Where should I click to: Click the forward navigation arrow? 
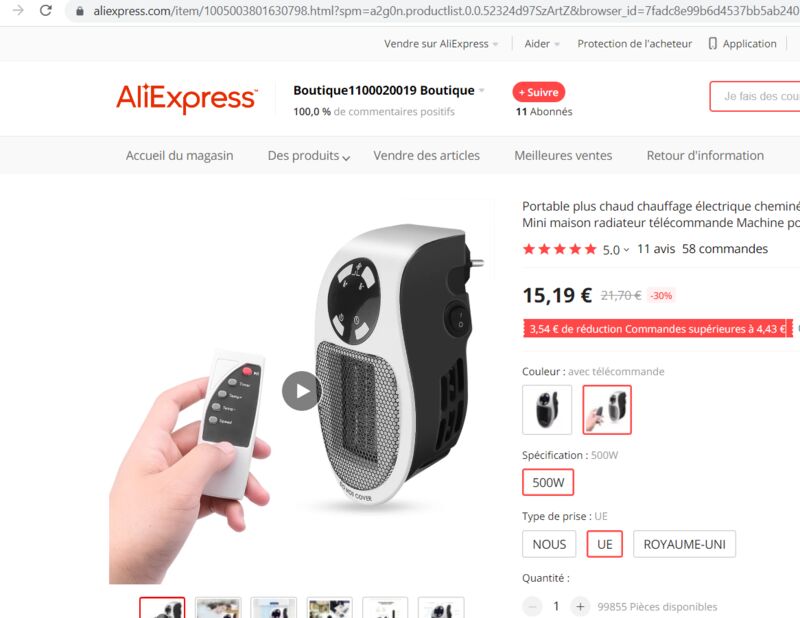pos(18,10)
